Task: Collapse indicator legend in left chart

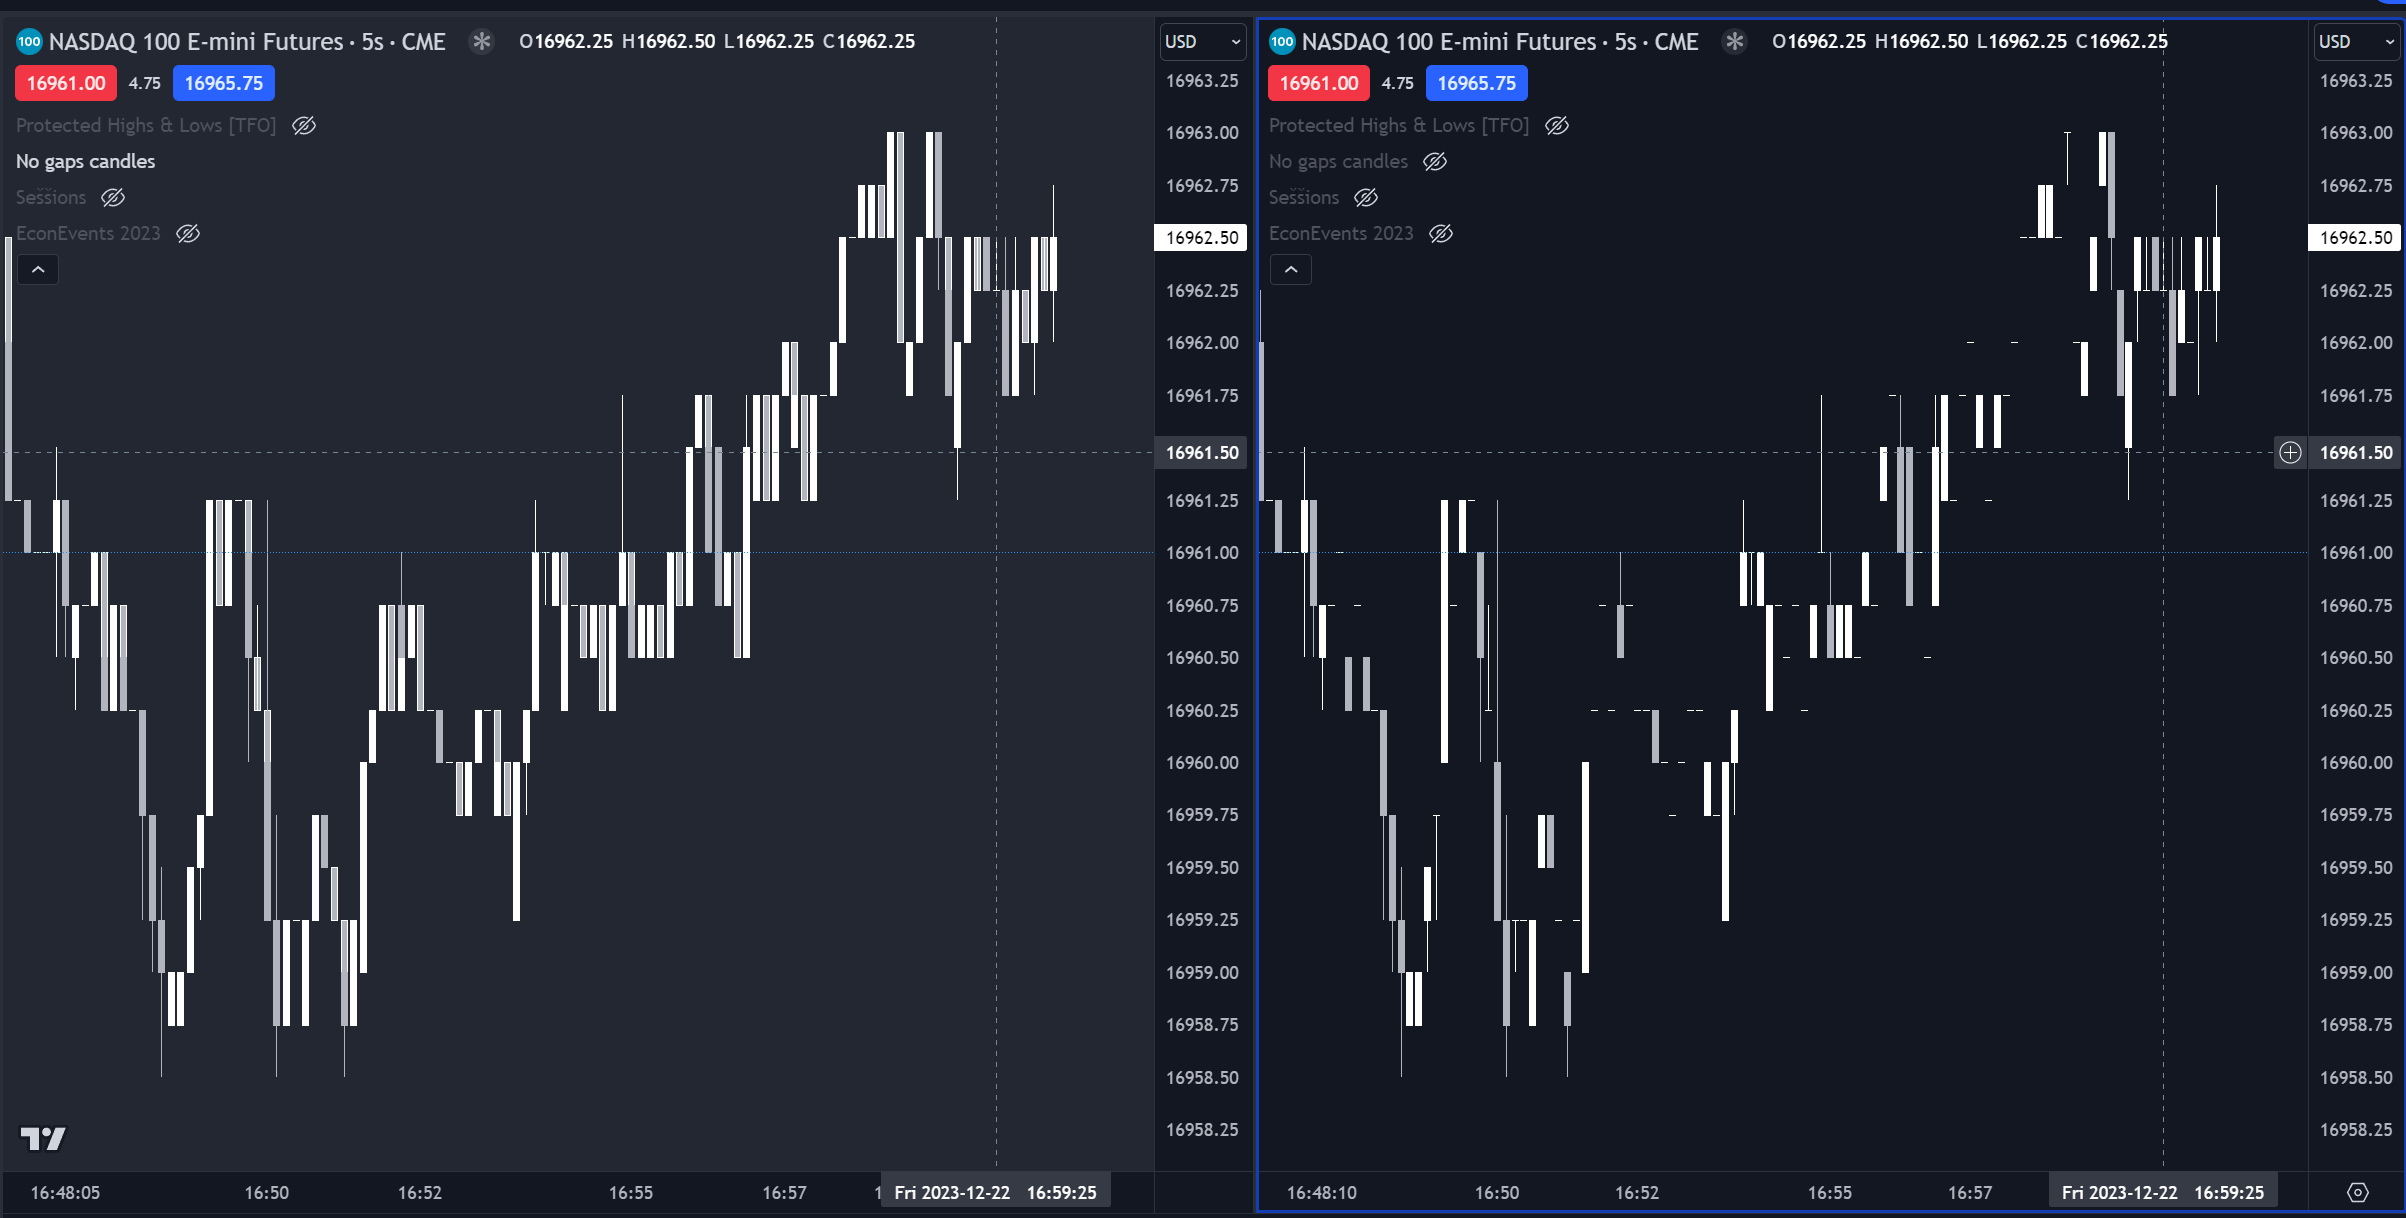Action: point(38,270)
